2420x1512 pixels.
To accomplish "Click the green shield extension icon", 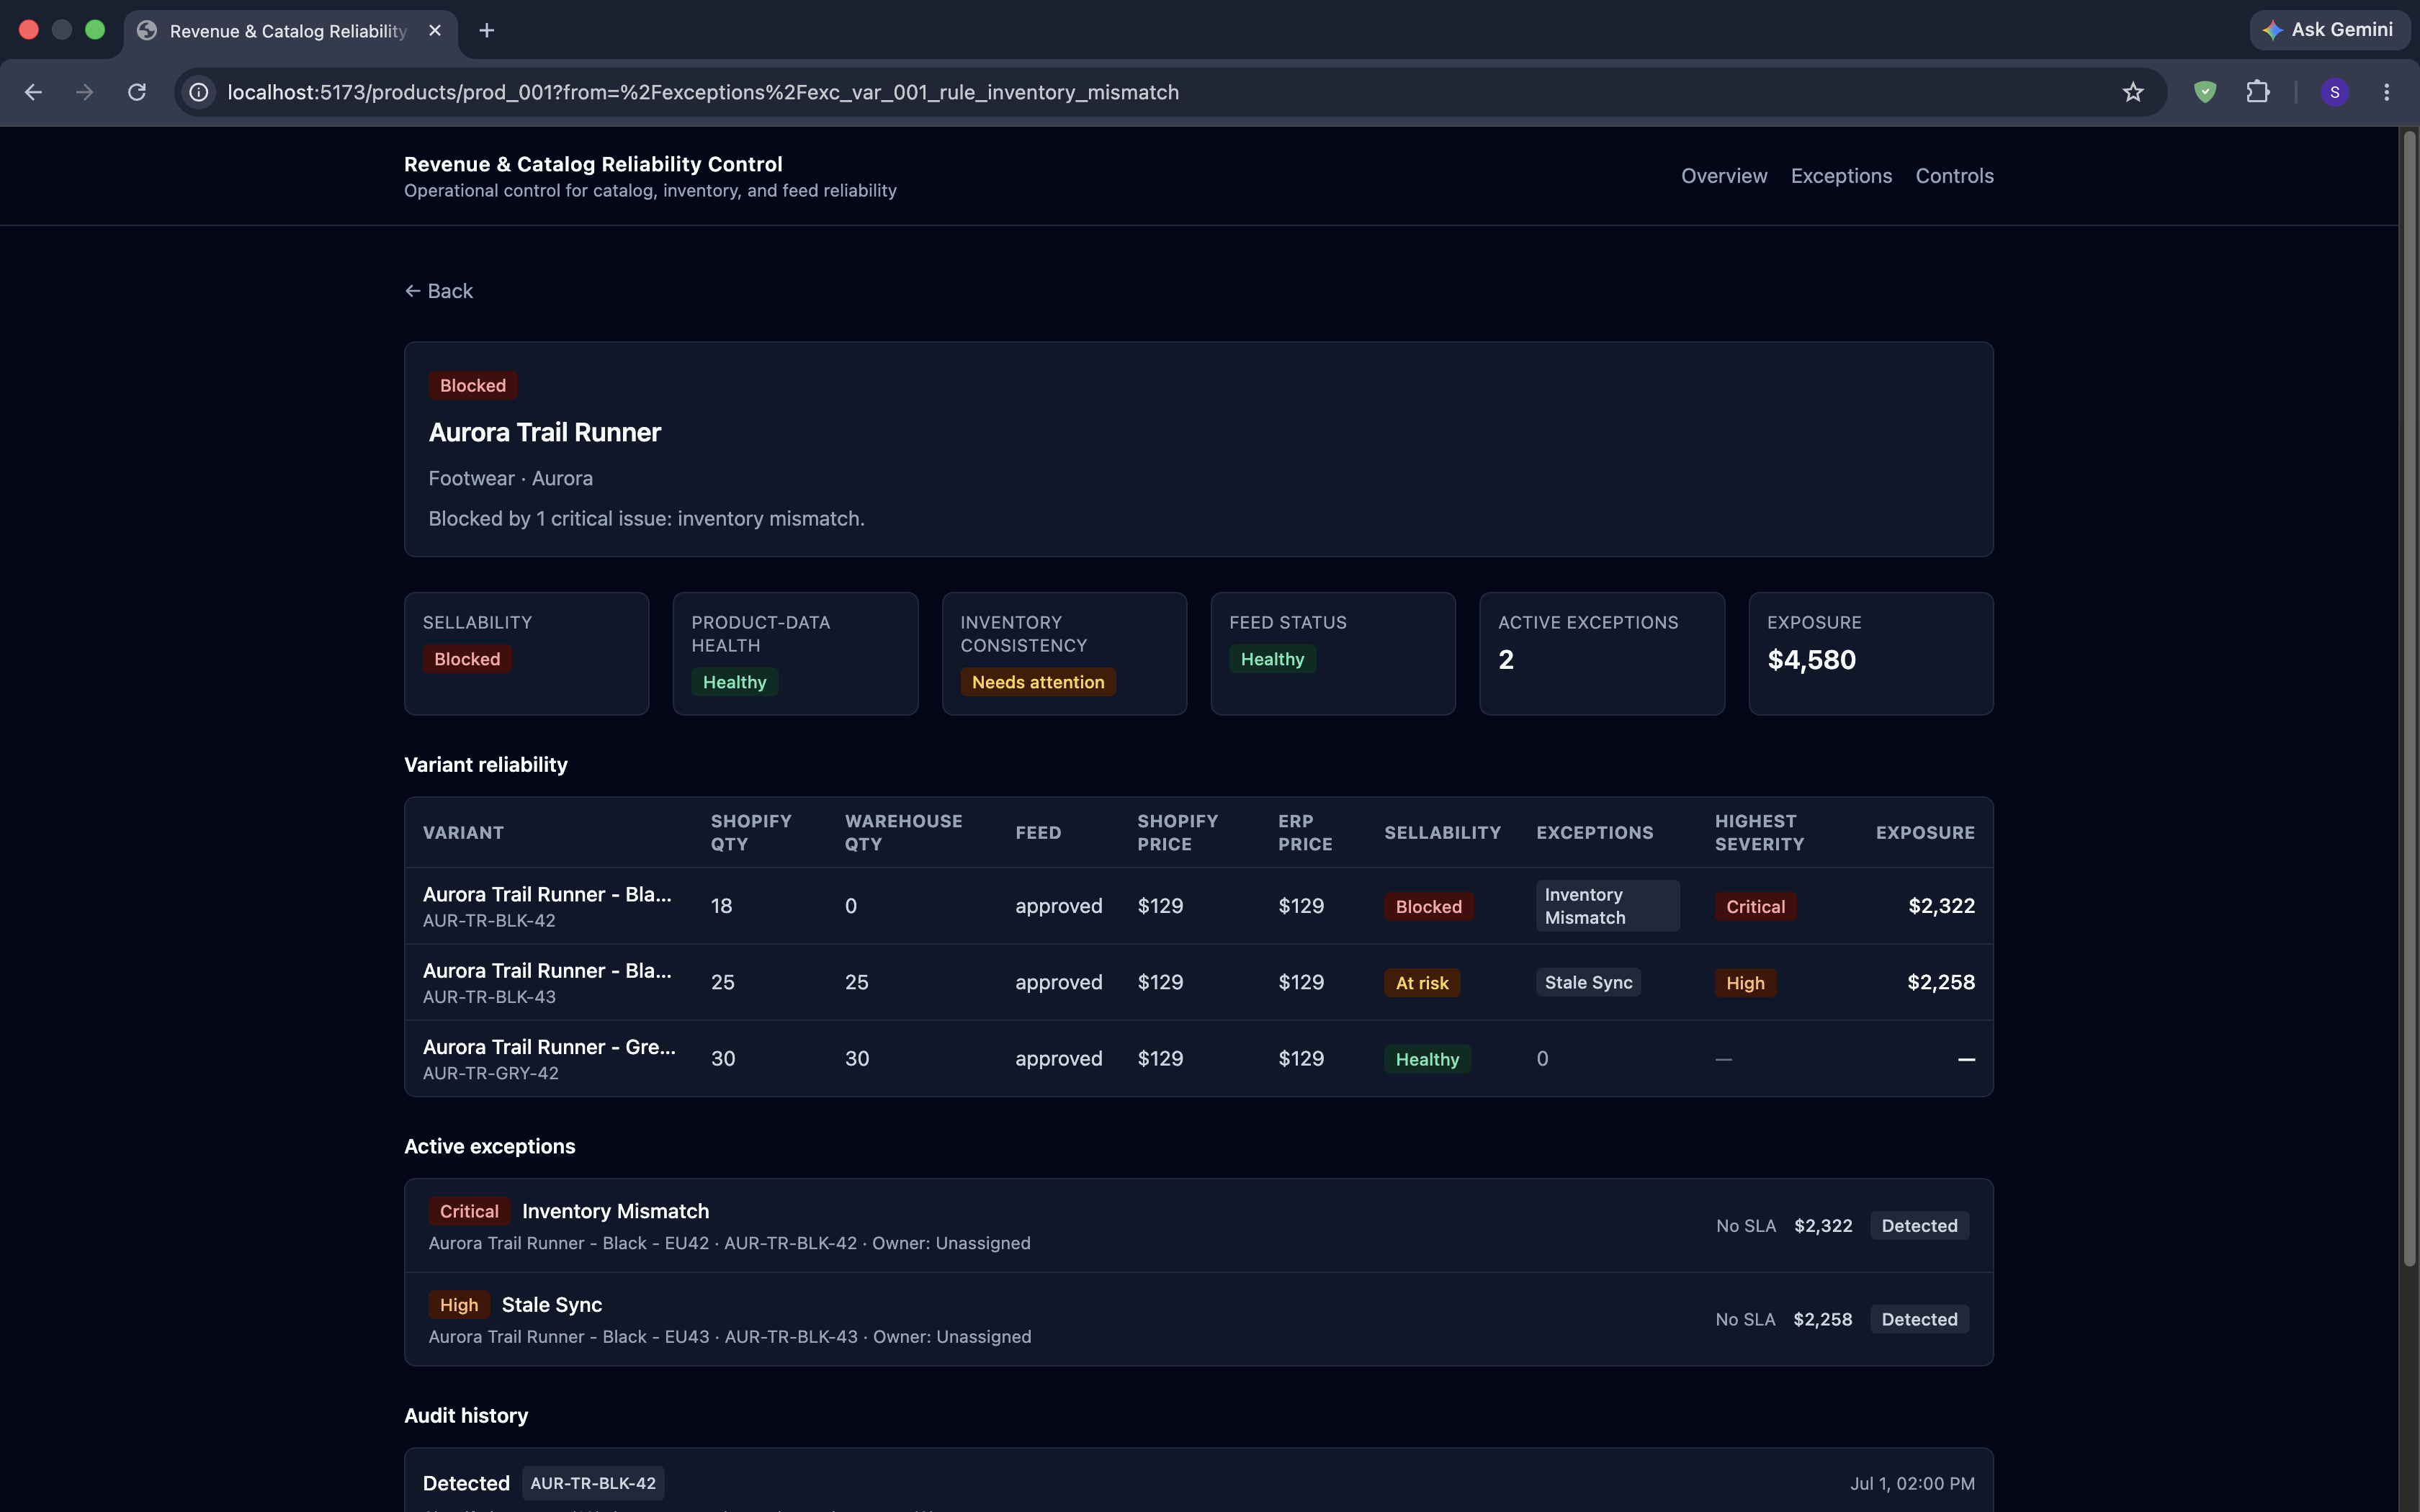I will (2205, 92).
